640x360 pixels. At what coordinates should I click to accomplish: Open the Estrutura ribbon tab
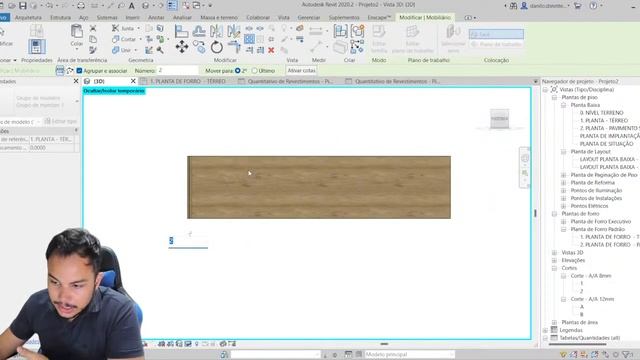[x=60, y=18]
